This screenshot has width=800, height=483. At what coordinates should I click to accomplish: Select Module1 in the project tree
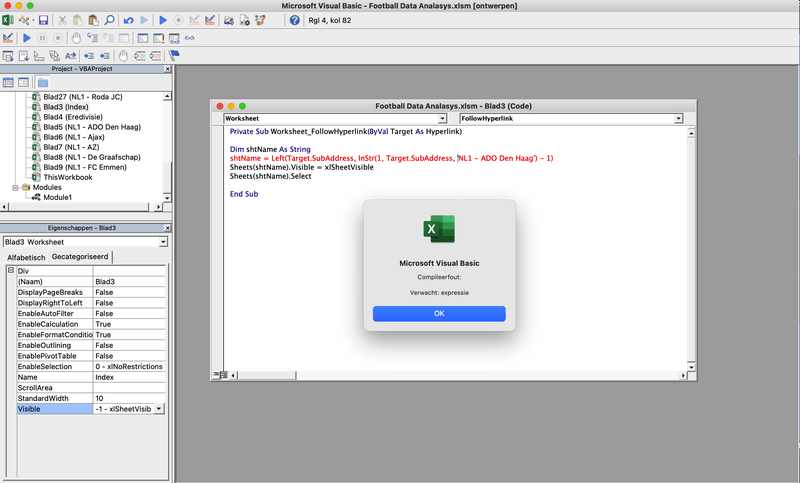(58, 197)
